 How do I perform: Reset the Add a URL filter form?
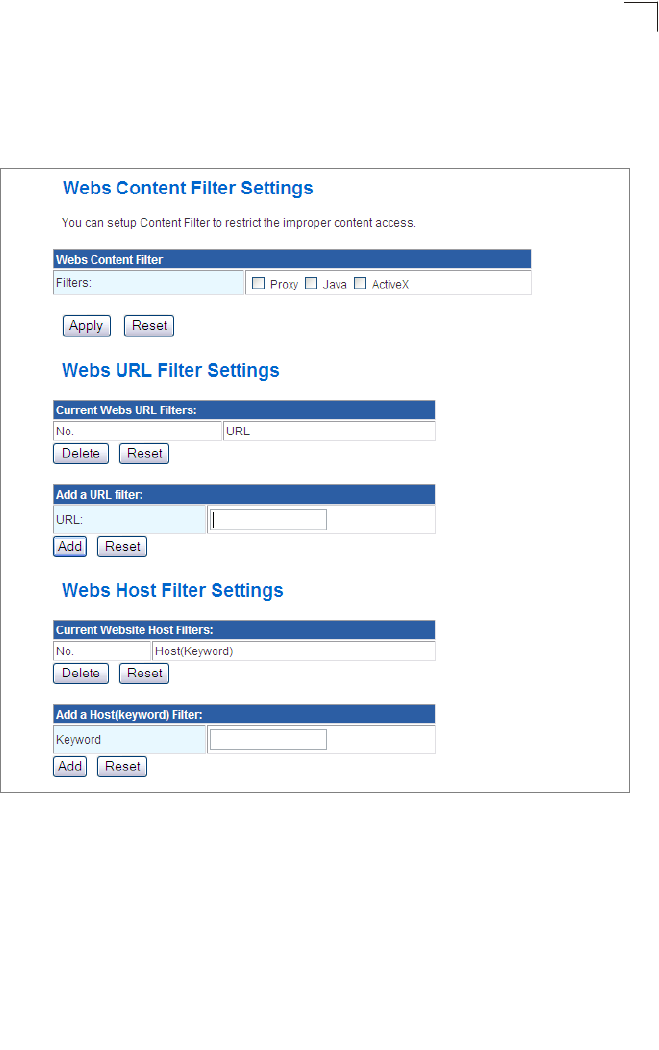(122, 546)
